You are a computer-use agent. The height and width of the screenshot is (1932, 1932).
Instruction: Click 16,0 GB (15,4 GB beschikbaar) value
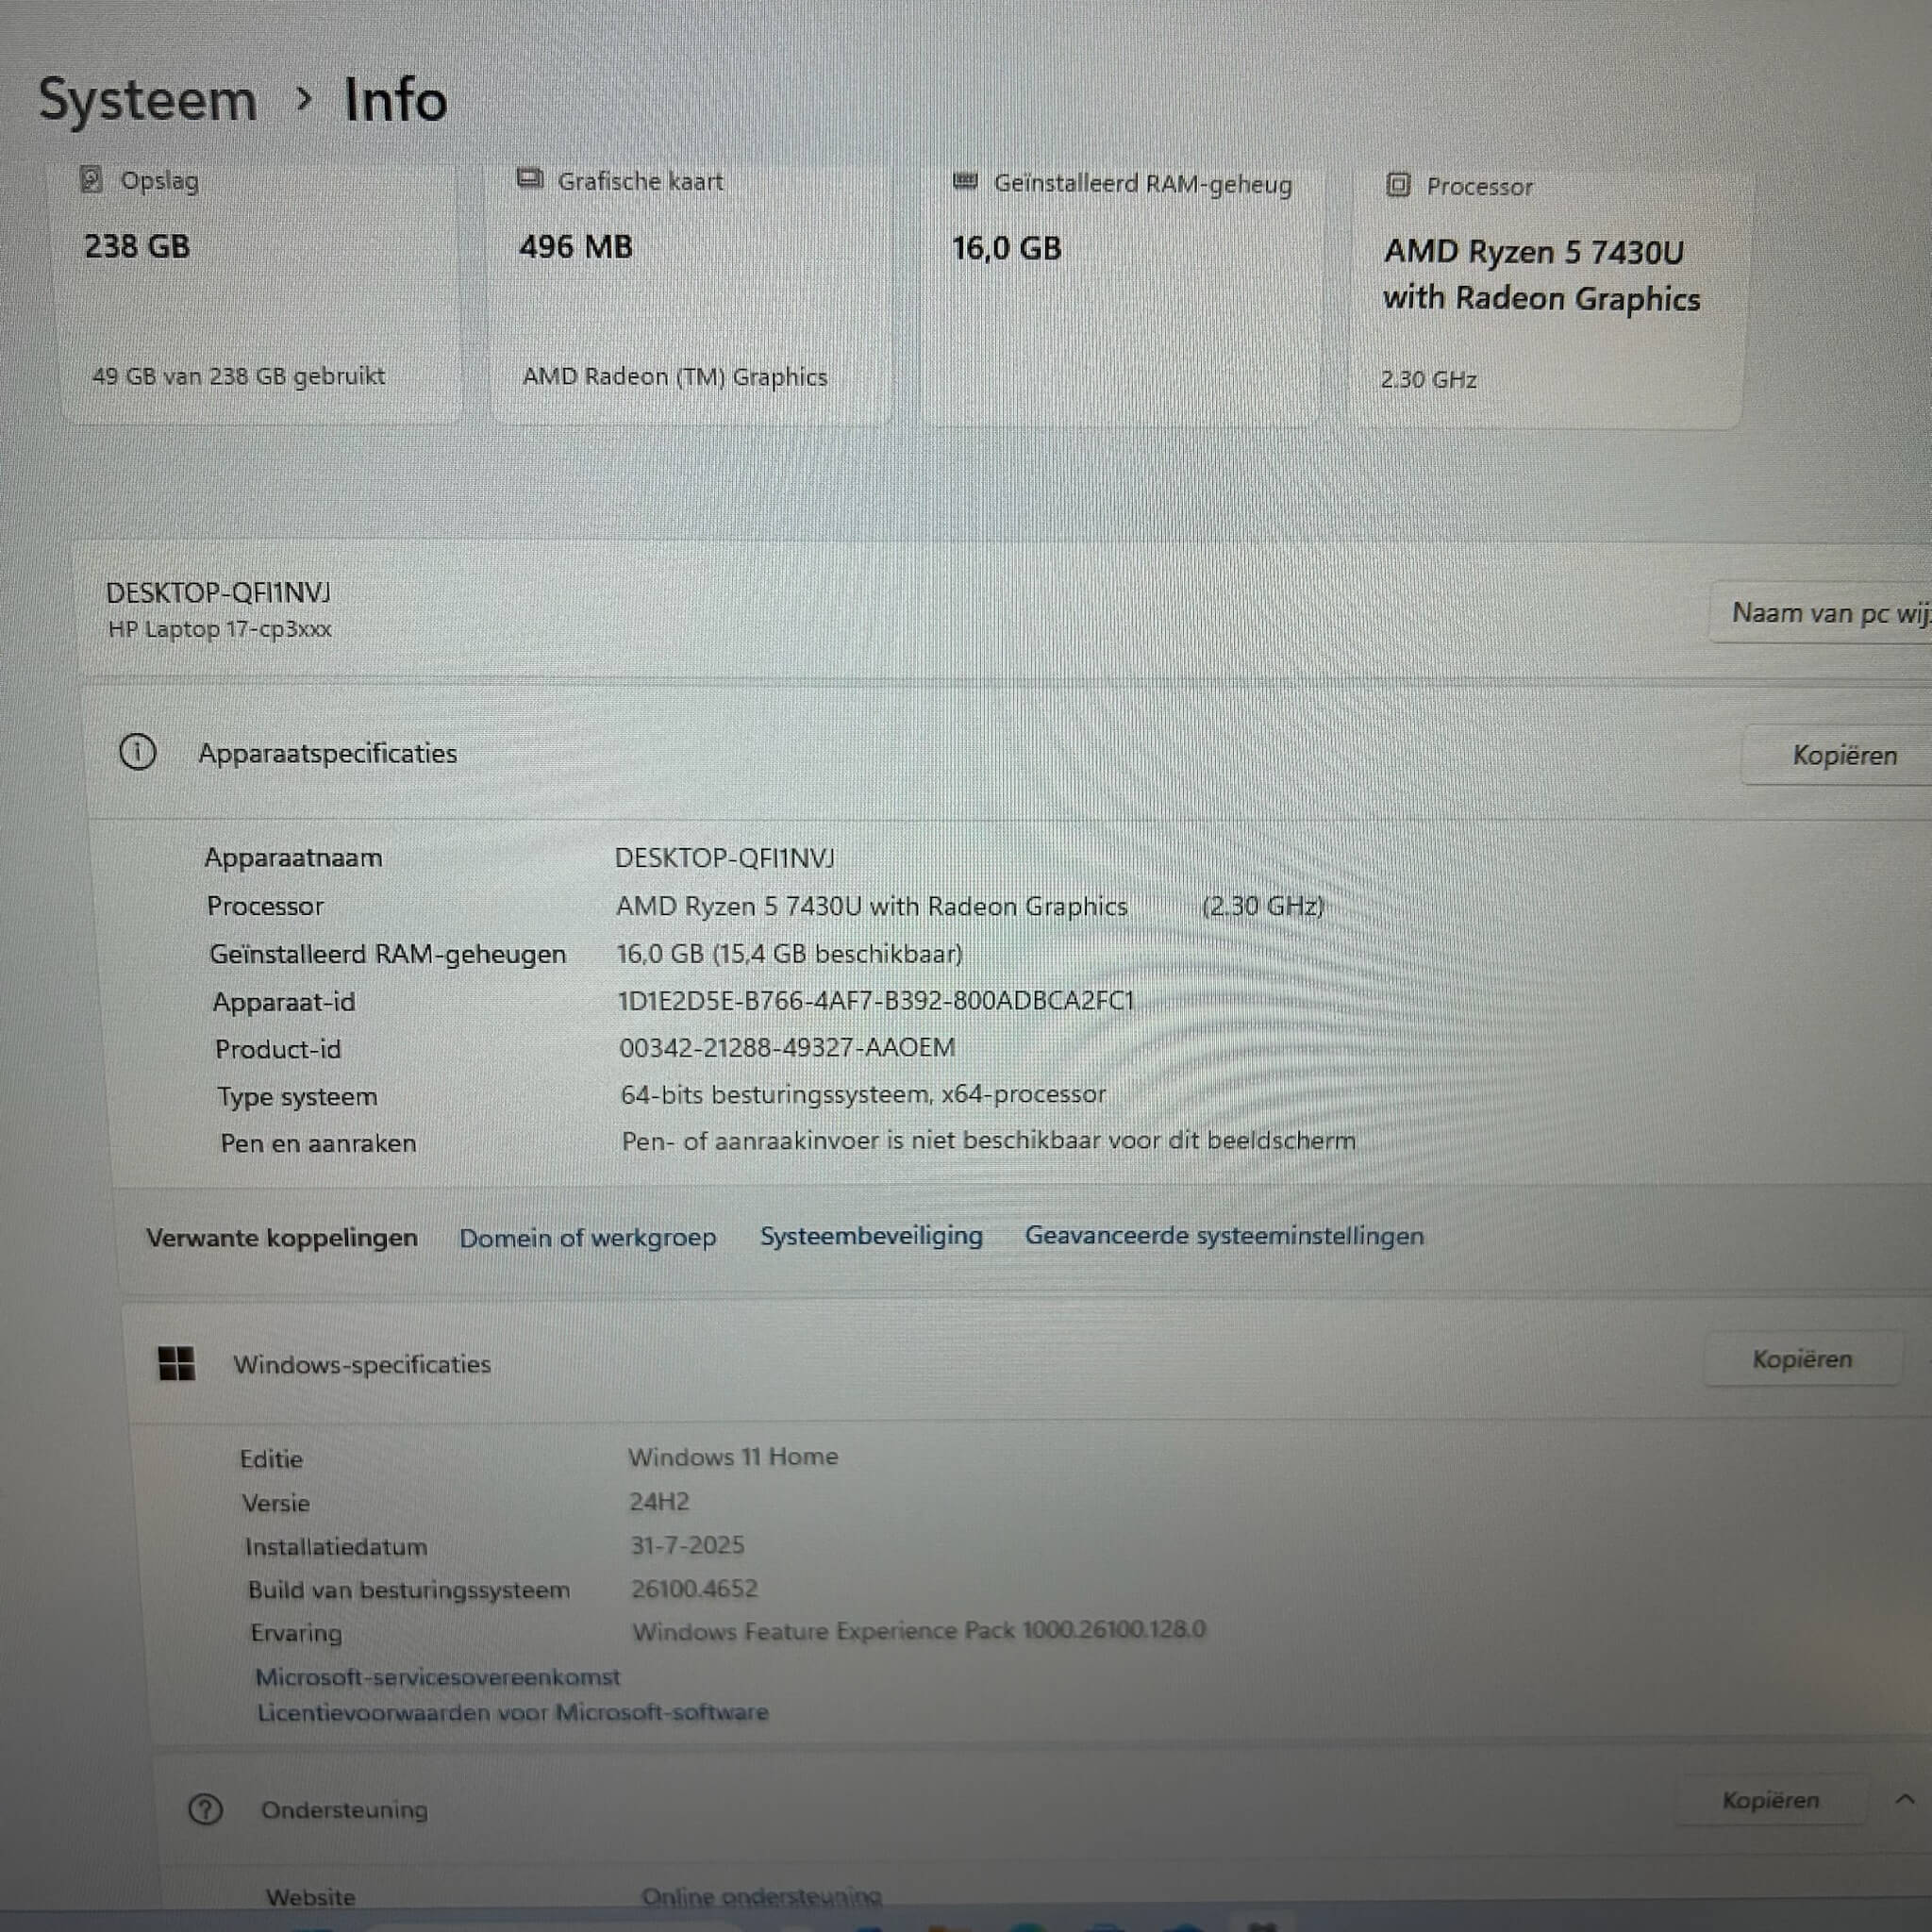[789, 953]
